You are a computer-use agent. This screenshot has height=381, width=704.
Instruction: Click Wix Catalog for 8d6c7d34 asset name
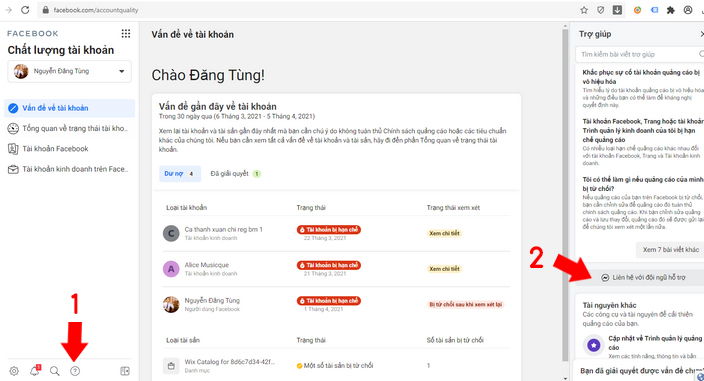pos(229,362)
